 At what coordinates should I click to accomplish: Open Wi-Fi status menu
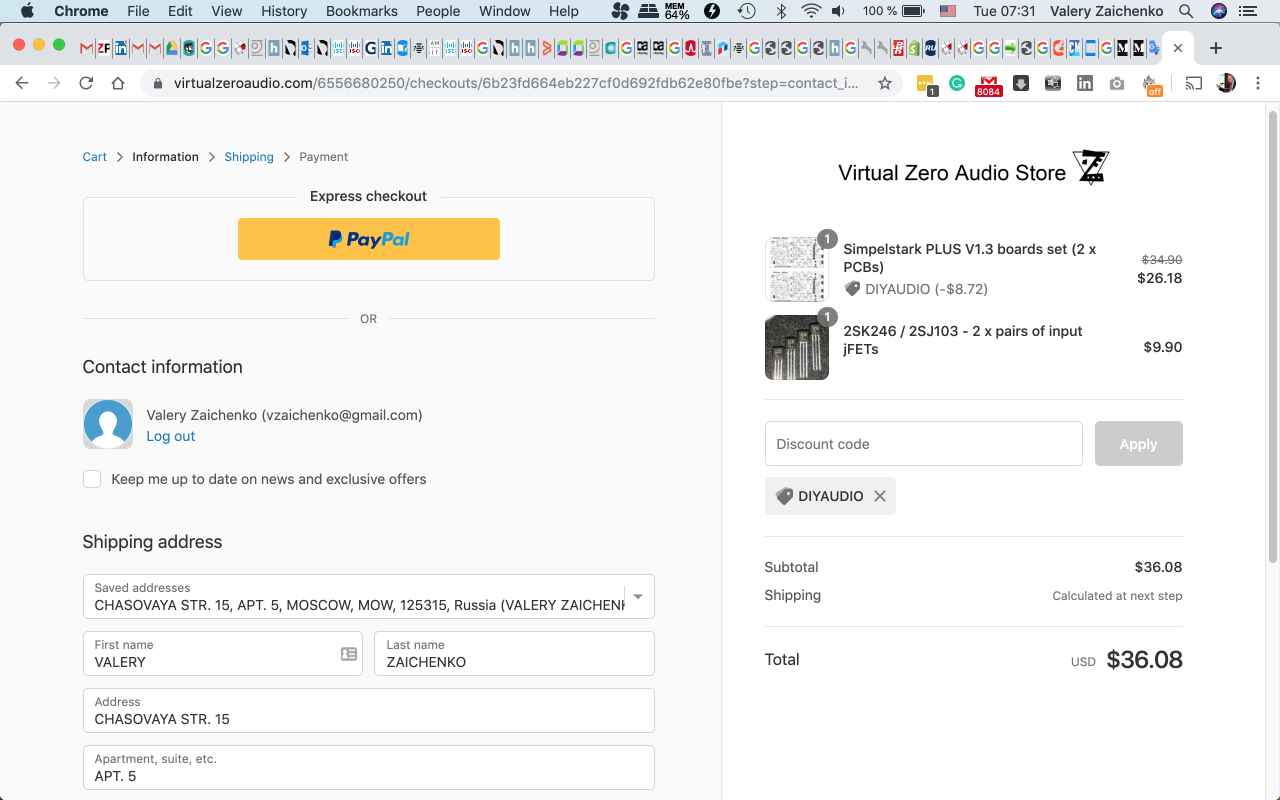click(811, 11)
